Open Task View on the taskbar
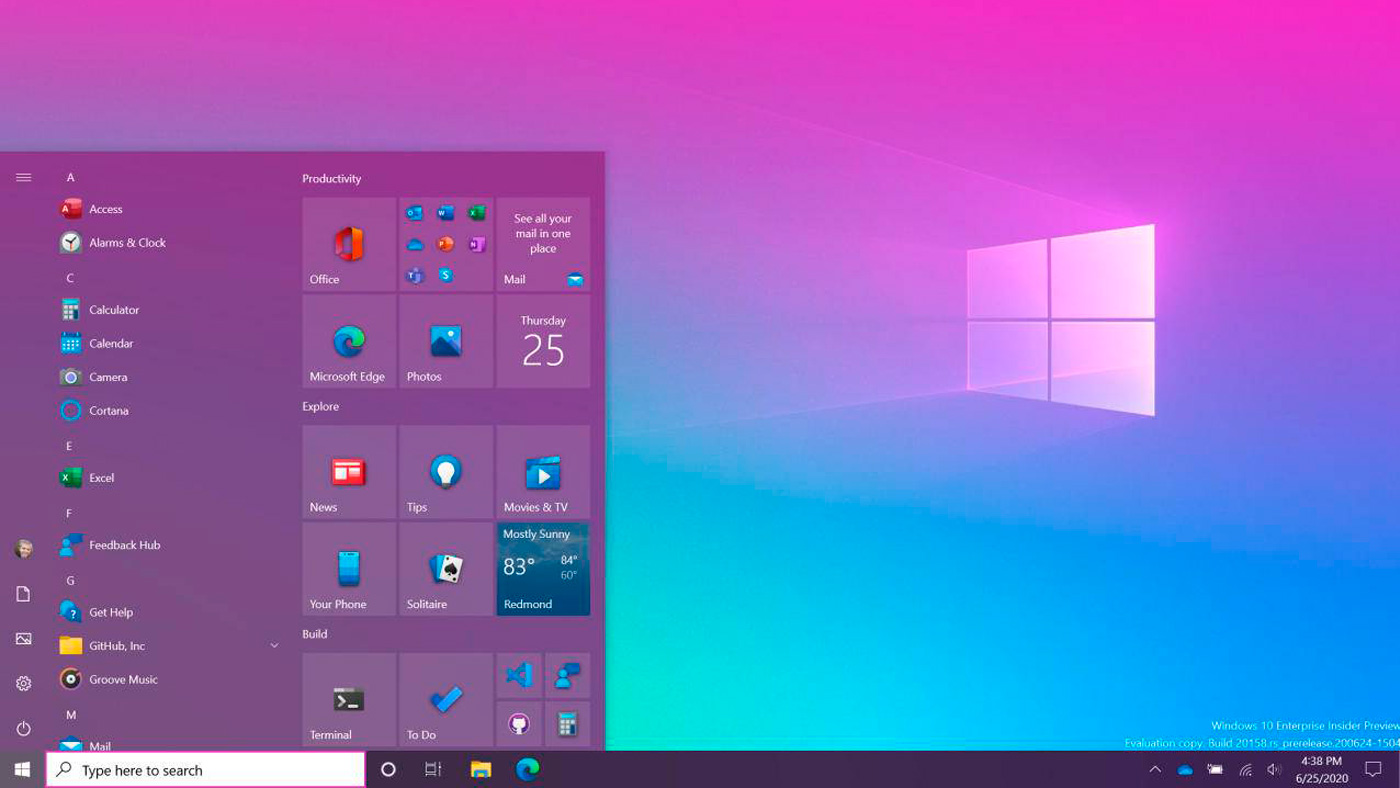The width and height of the screenshot is (1400, 788). point(433,770)
